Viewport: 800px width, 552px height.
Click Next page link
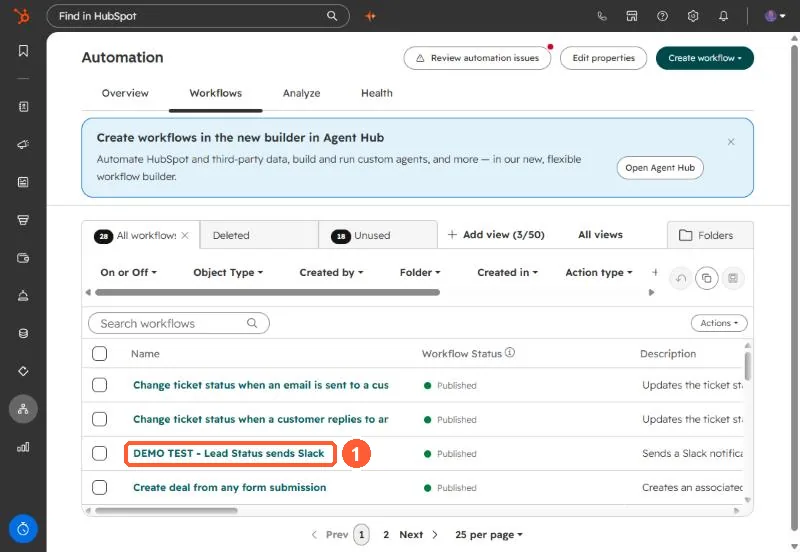coord(419,535)
